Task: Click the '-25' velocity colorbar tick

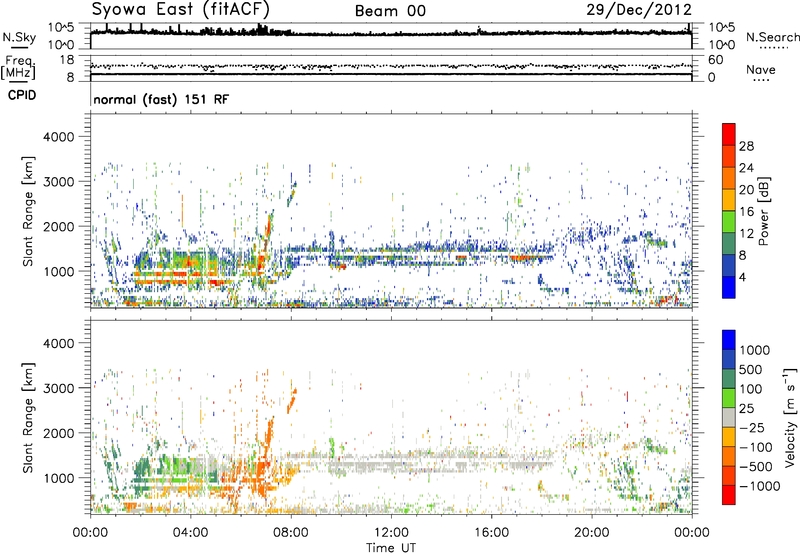Action: [x=752, y=428]
